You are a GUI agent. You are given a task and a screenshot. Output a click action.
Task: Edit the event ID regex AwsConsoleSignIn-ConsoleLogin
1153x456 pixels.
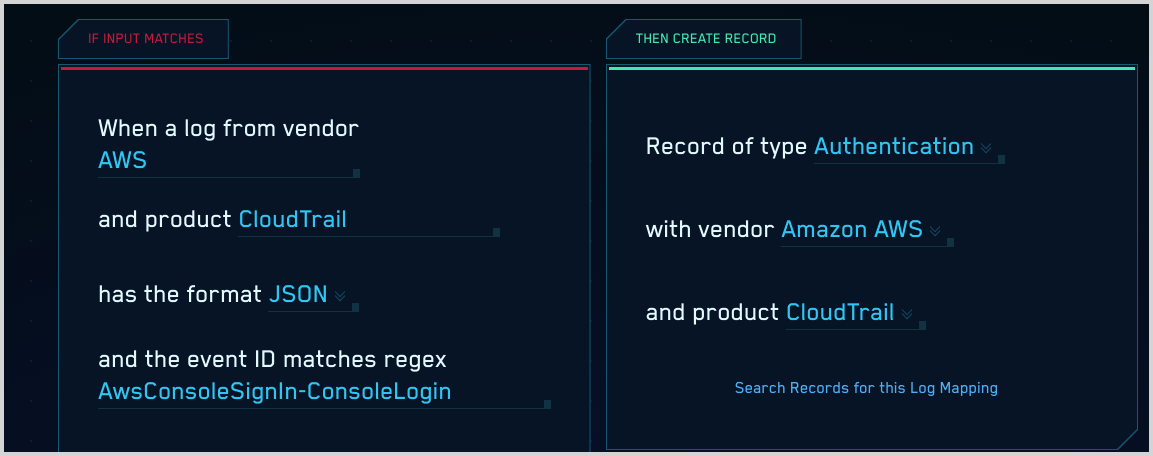pos(324,393)
